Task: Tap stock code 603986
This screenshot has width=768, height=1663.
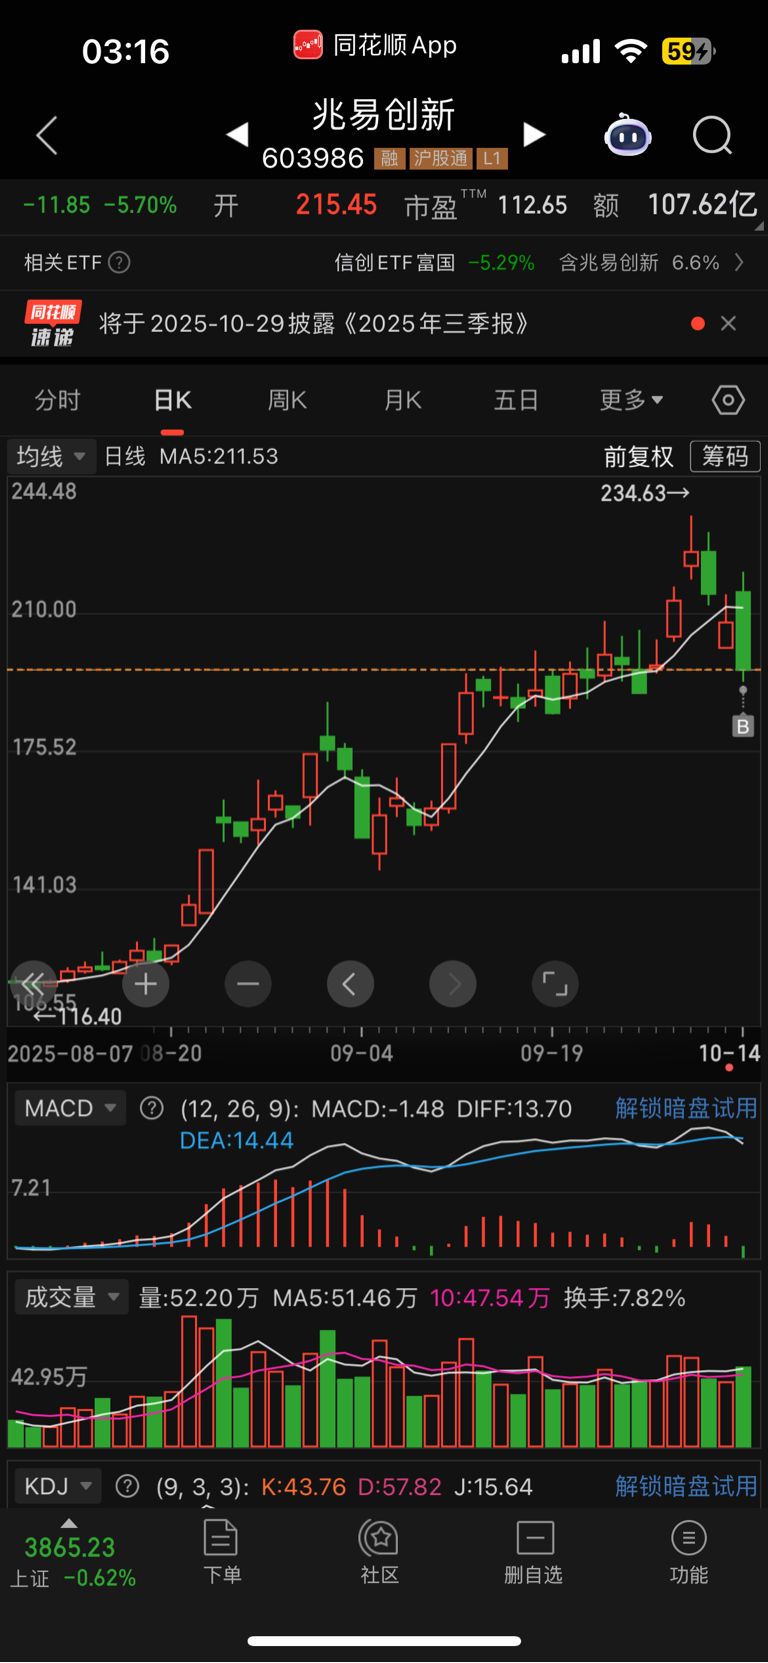Action: coord(313,158)
